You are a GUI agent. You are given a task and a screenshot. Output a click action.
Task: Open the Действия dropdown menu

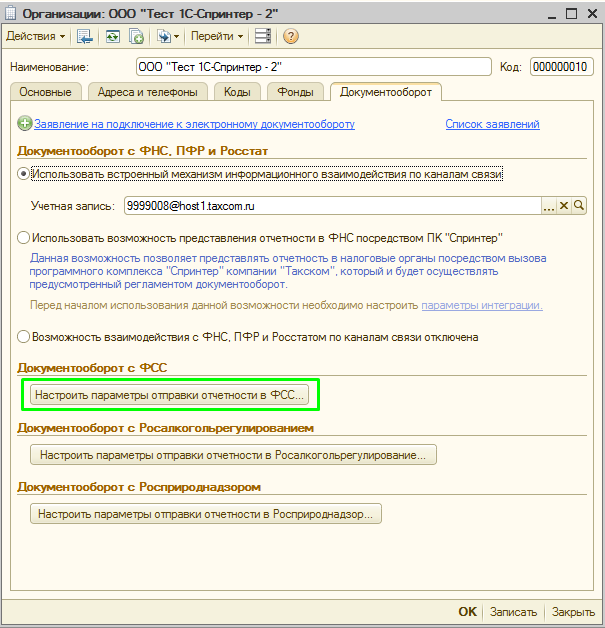tap(35, 36)
